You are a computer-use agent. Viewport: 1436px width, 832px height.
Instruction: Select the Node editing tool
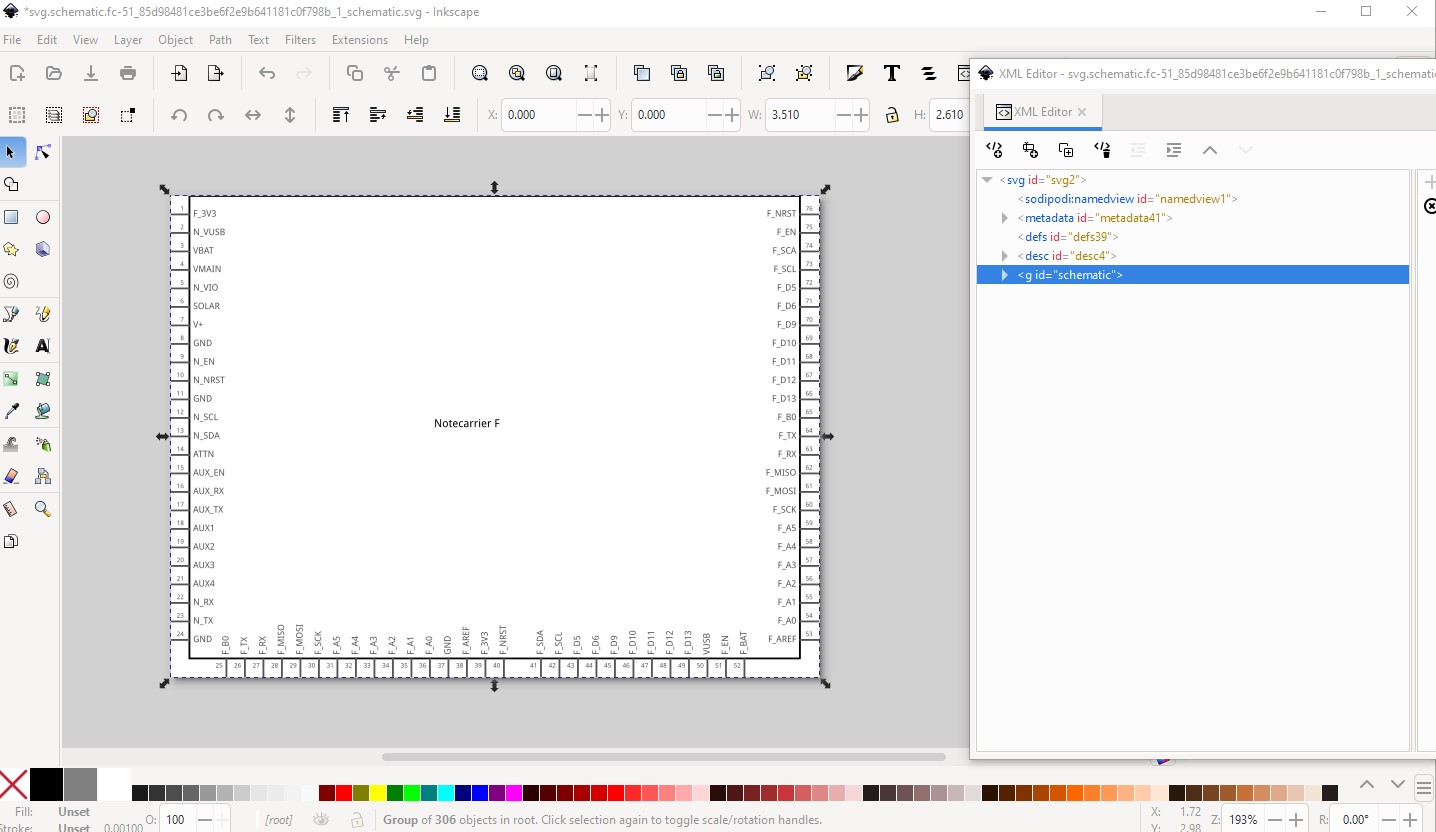[x=43, y=152]
